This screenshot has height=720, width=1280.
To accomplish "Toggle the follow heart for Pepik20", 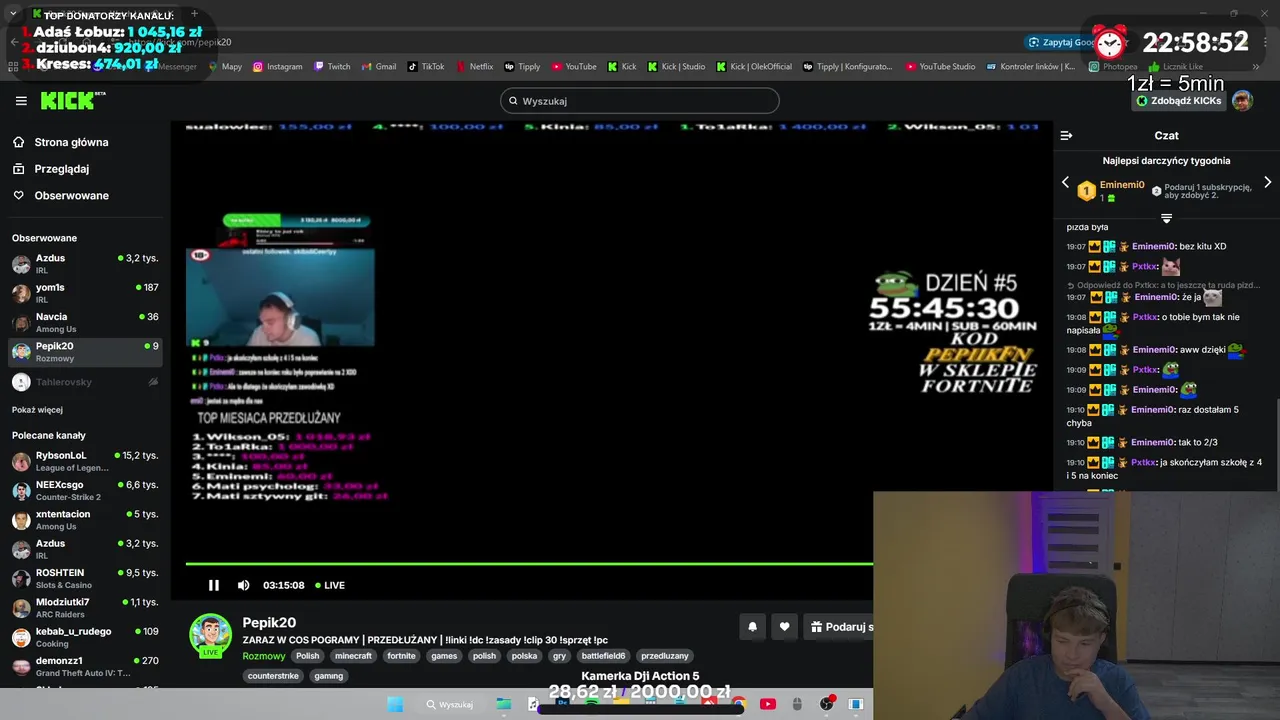I will point(784,627).
